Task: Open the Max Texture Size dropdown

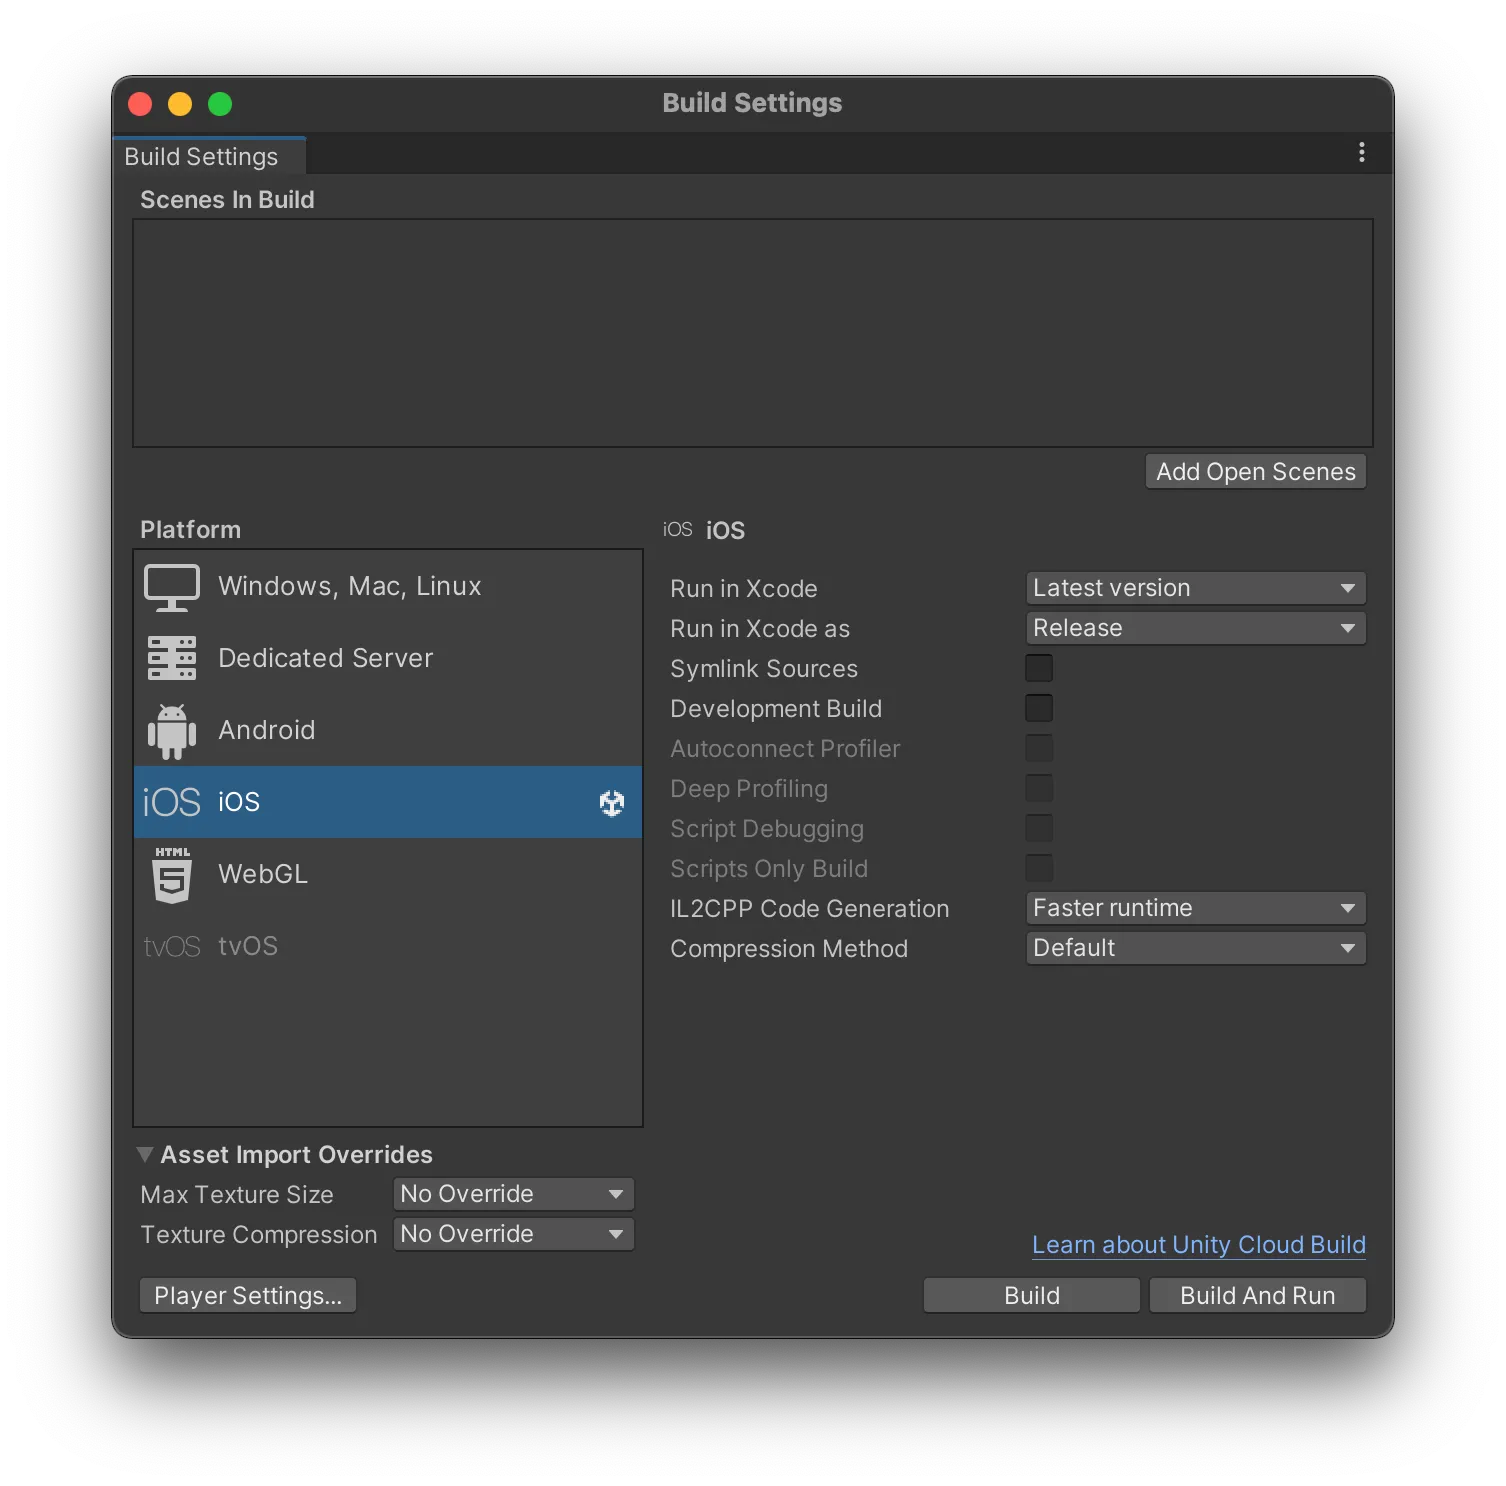Action: [x=514, y=1194]
